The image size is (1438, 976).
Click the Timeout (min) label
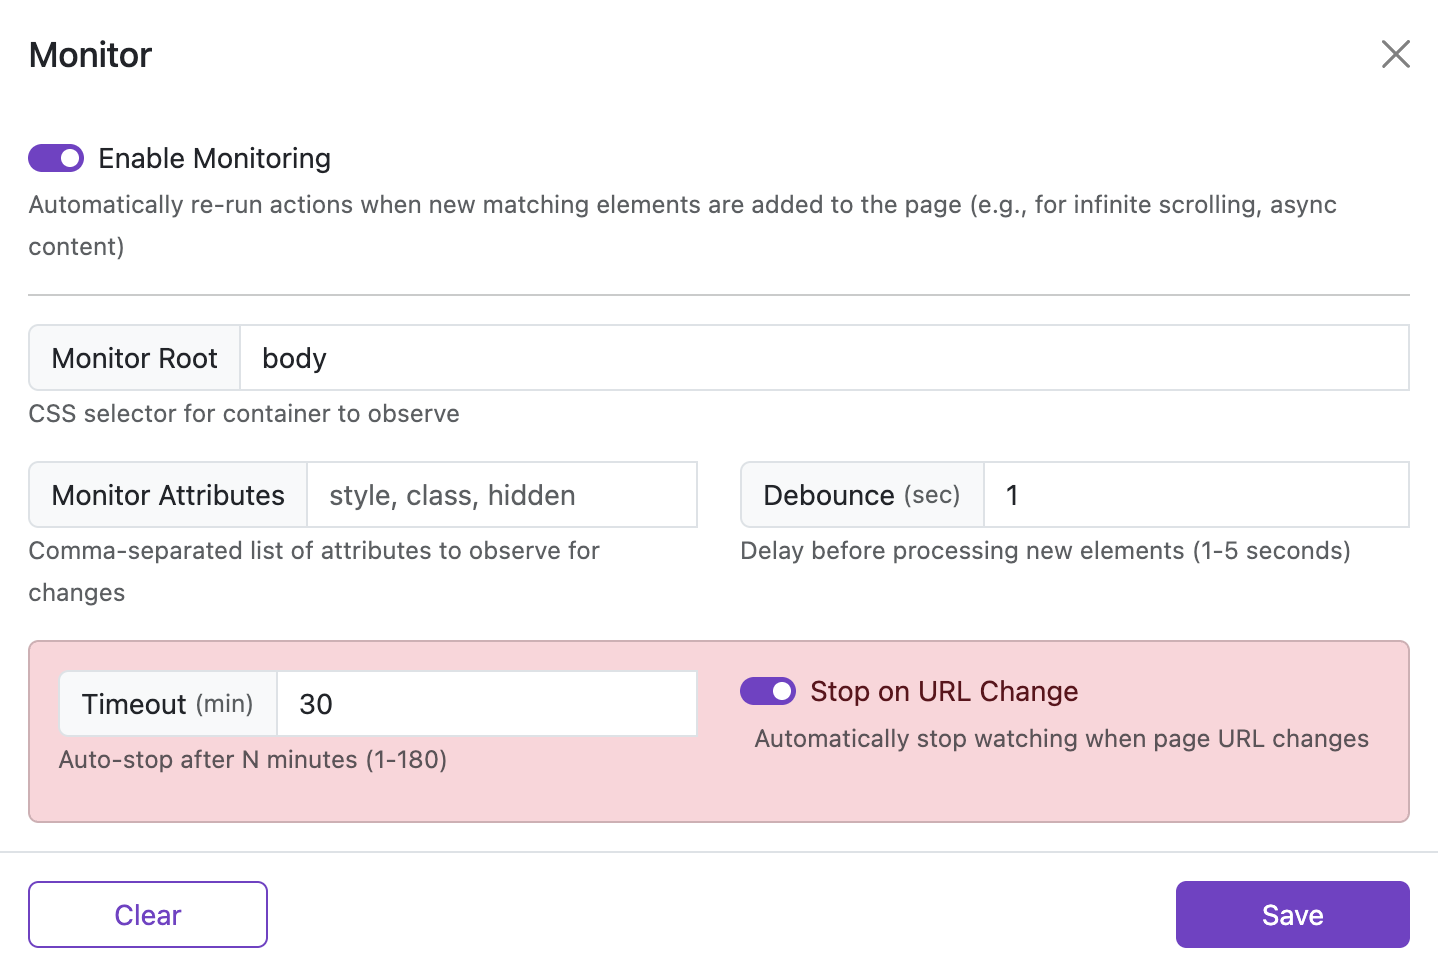click(166, 703)
